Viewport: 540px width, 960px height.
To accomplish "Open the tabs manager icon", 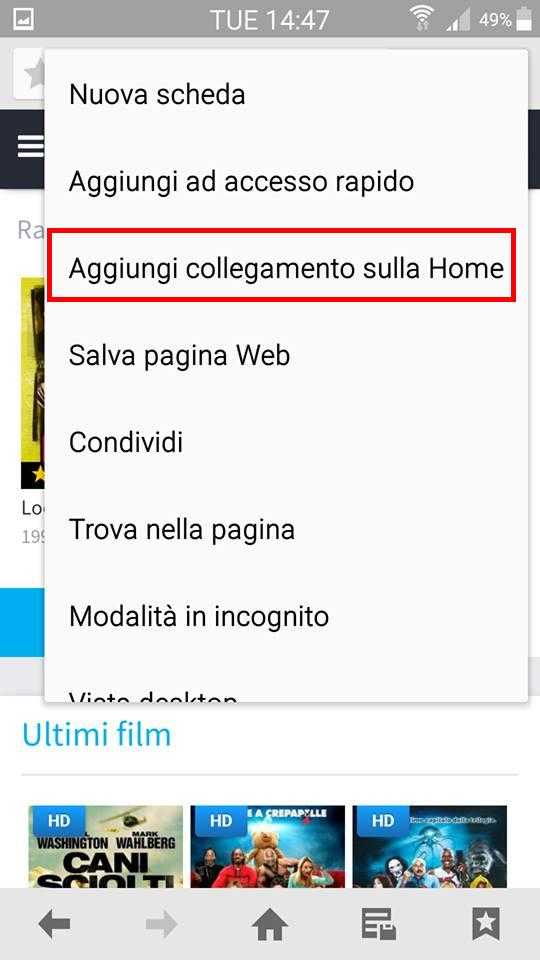I will tap(378, 924).
